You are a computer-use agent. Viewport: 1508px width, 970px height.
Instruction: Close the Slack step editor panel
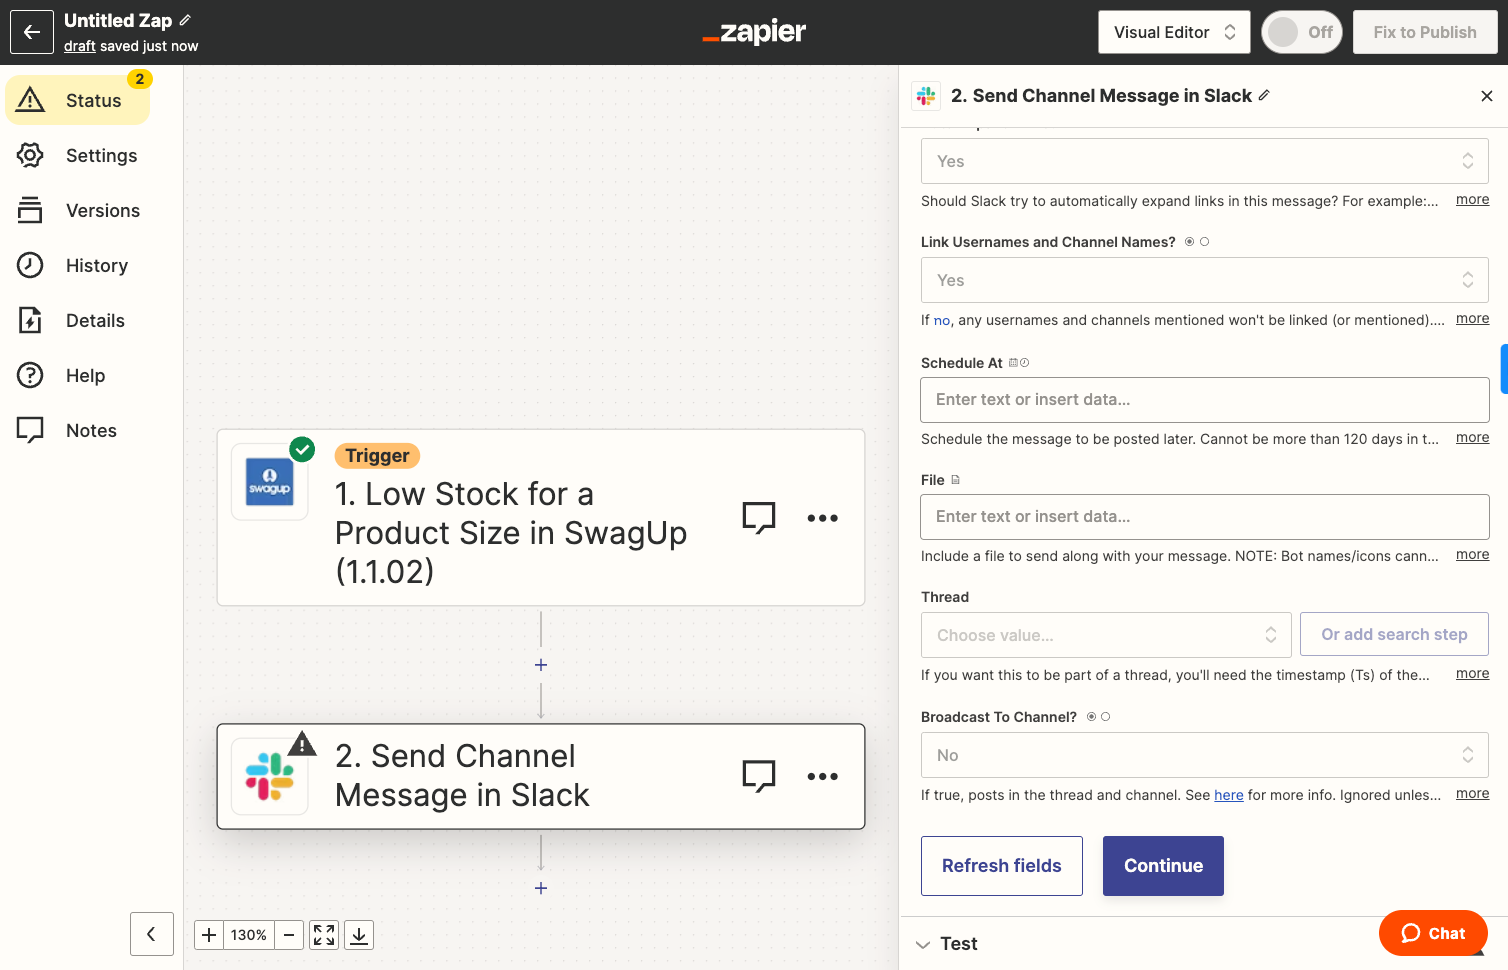point(1487,96)
